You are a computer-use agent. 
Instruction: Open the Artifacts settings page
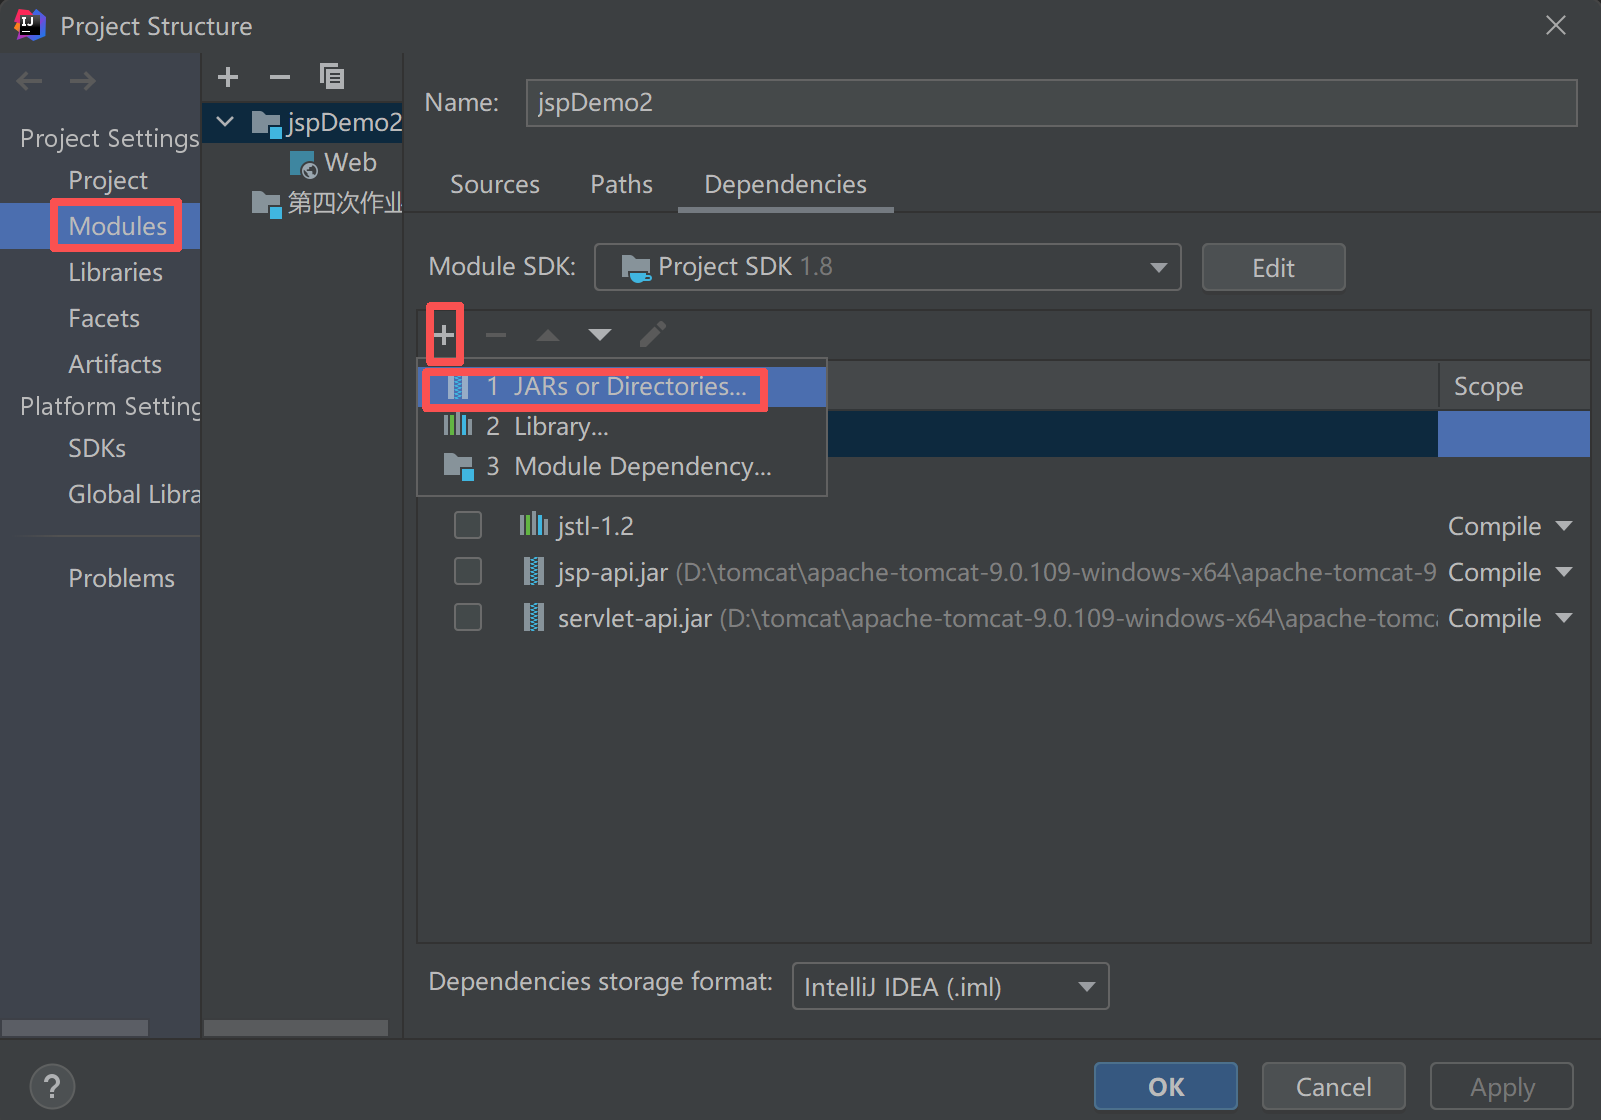115,364
